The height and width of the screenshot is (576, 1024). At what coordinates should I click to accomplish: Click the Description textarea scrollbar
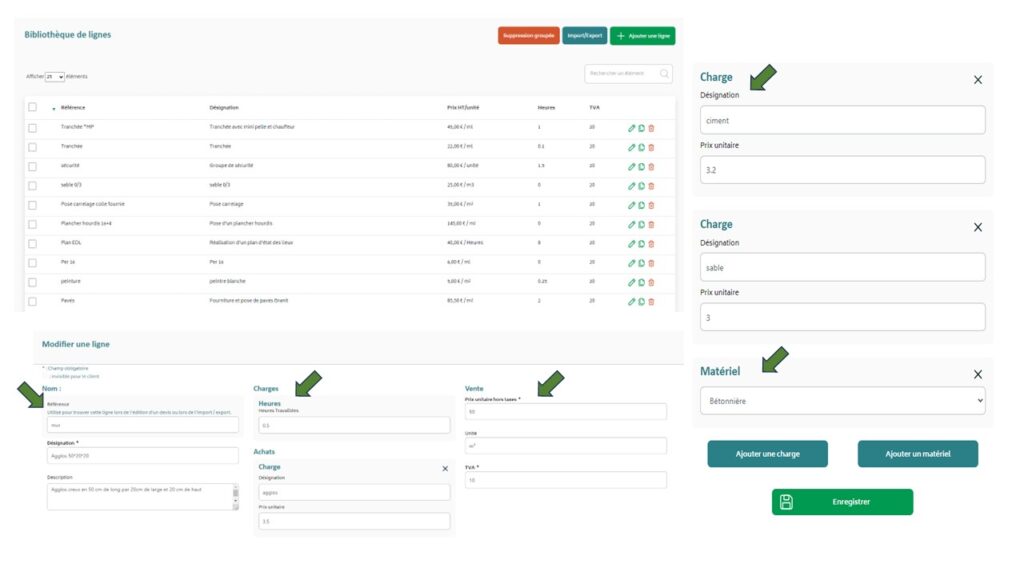point(235,497)
